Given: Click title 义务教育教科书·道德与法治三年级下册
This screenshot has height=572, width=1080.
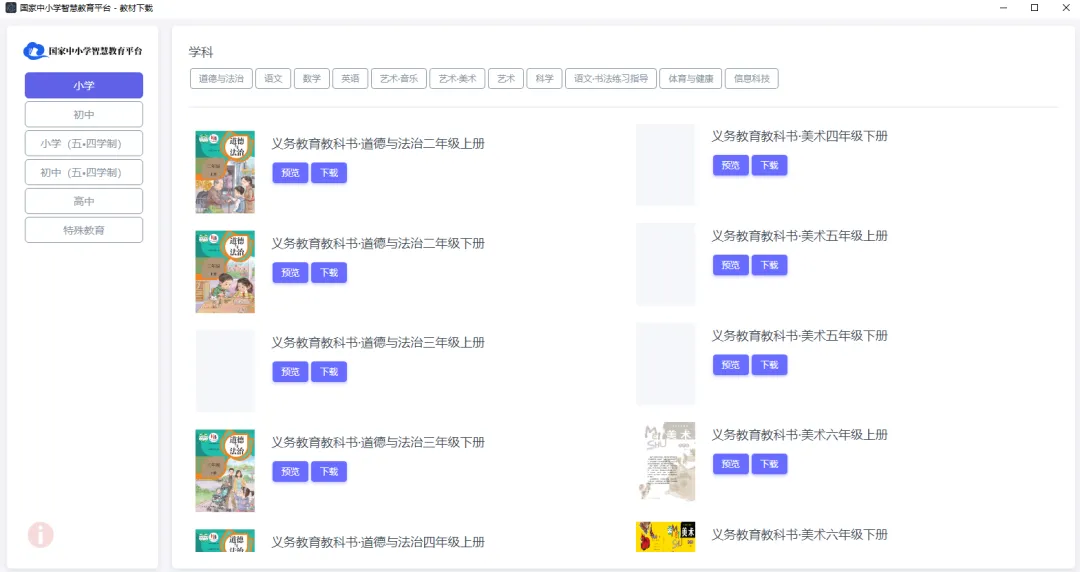Looking at the screenshot, I should (378, 442).
